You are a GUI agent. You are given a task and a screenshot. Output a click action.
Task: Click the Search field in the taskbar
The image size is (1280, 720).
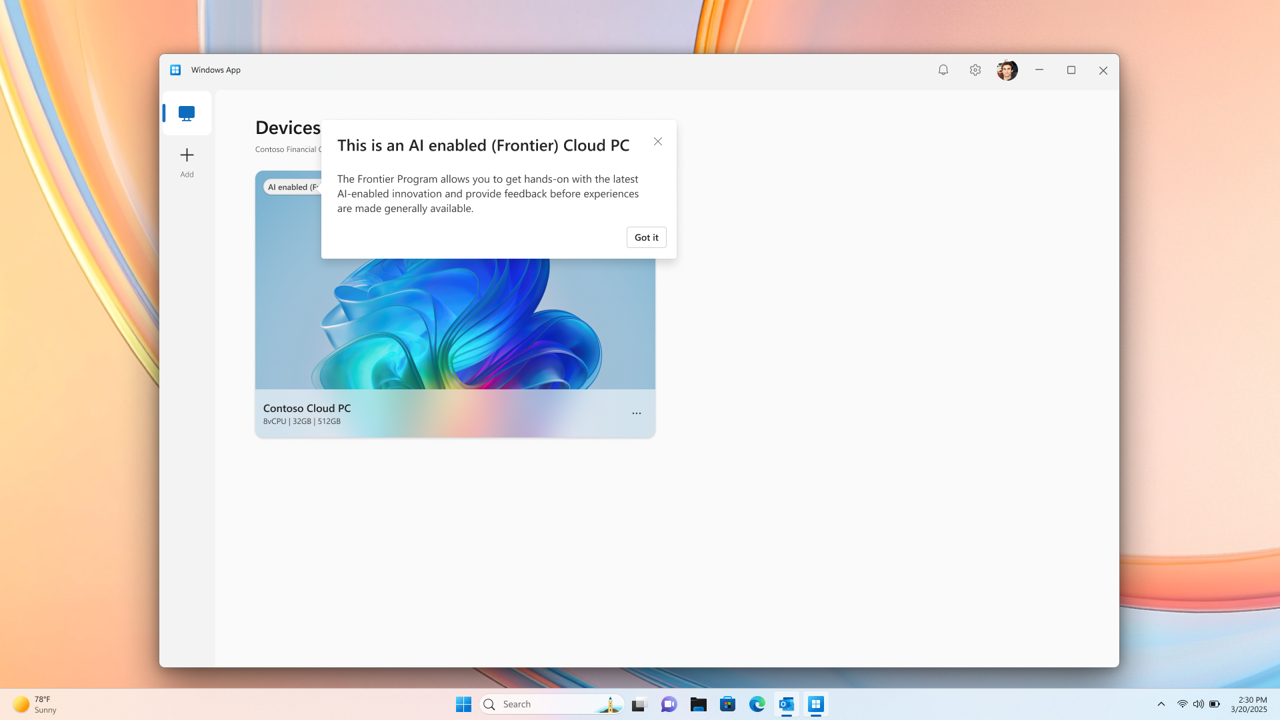click(550, 704)
